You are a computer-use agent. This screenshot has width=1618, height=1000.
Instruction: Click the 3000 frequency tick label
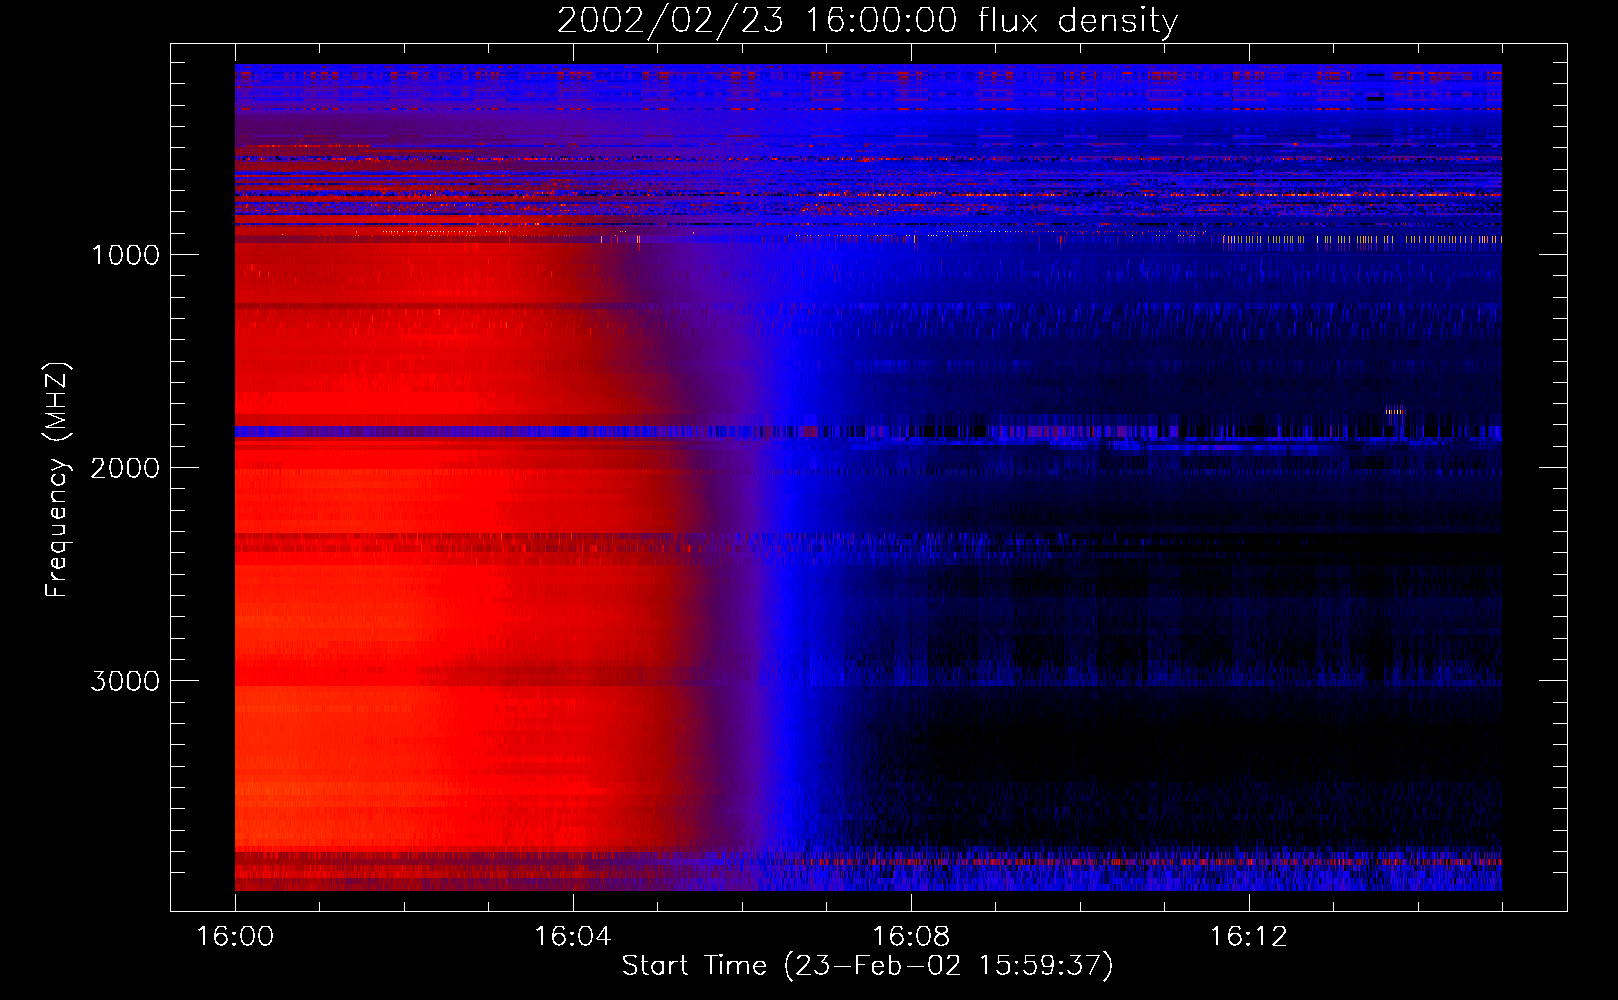(x=125, y=681)
